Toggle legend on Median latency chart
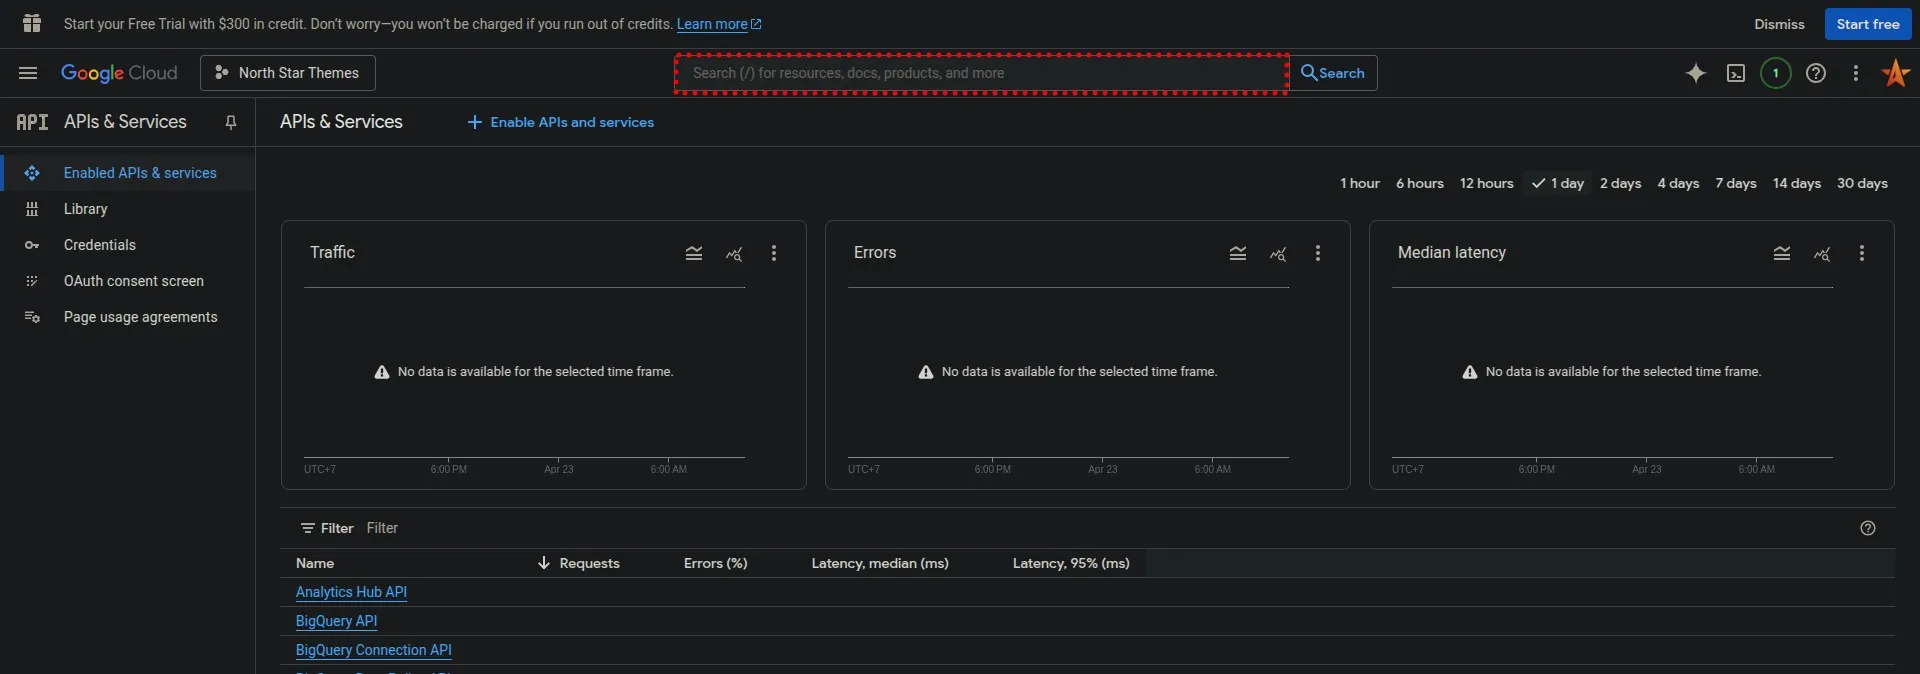1920x674 pixels. [1782, 253]
